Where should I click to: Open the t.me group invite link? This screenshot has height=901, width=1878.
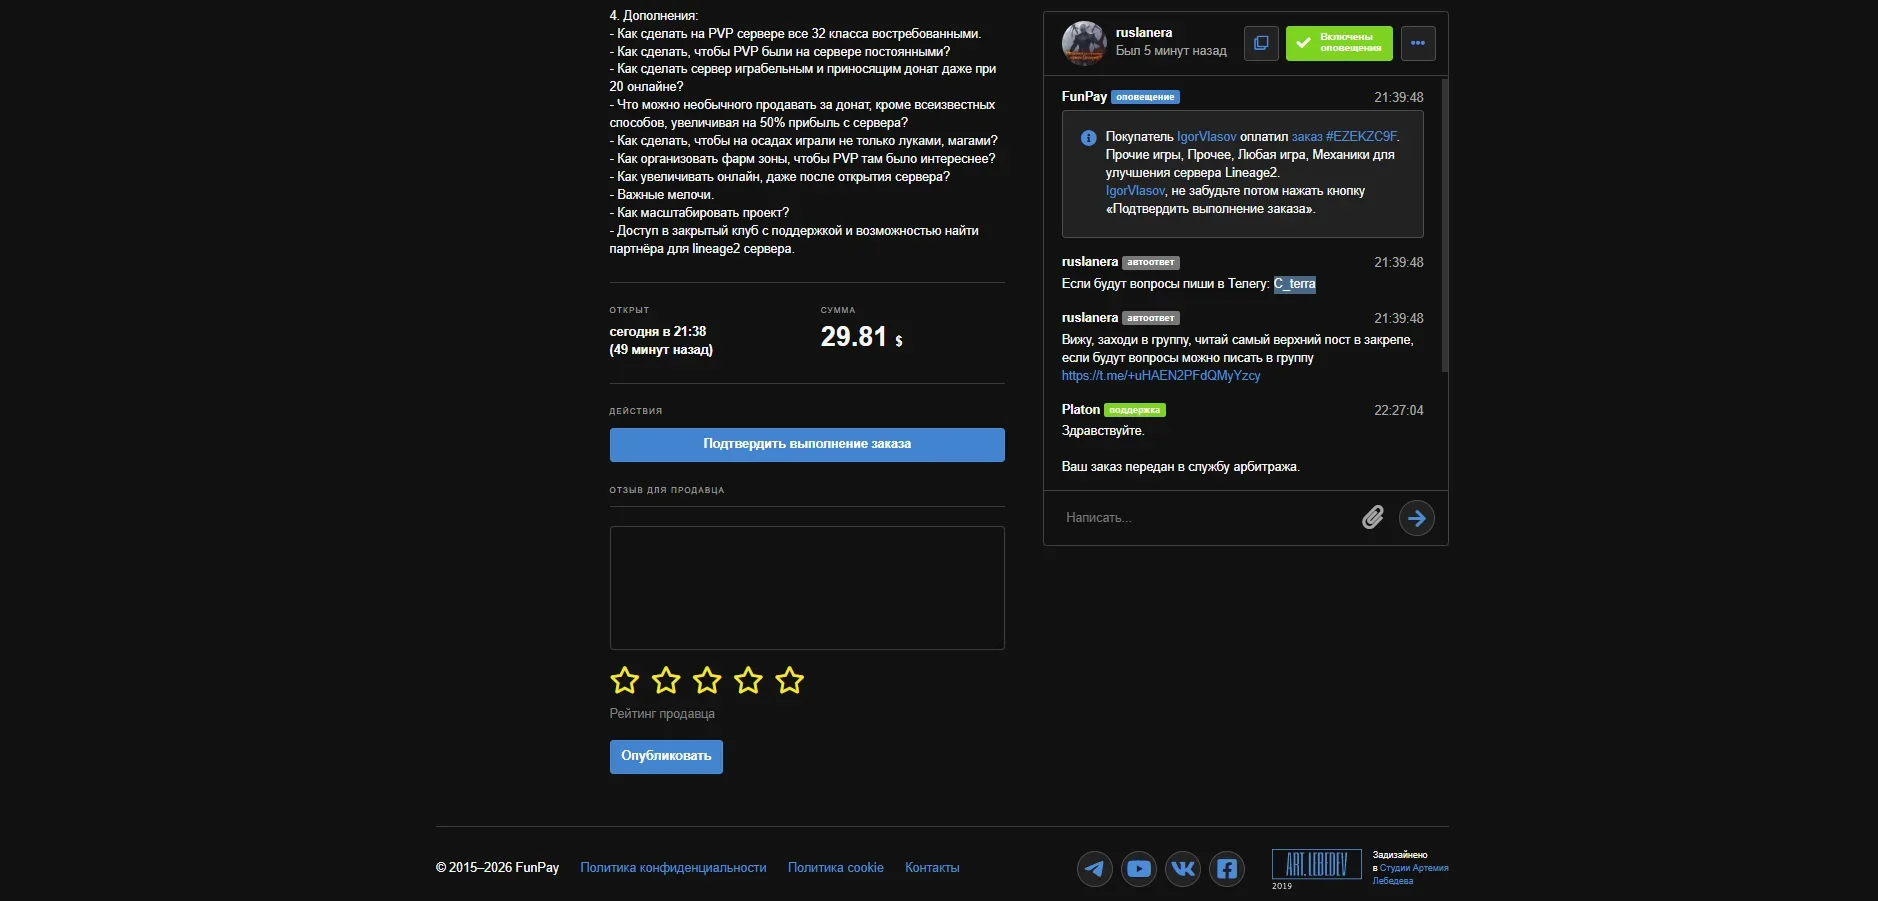point(1161,376)
